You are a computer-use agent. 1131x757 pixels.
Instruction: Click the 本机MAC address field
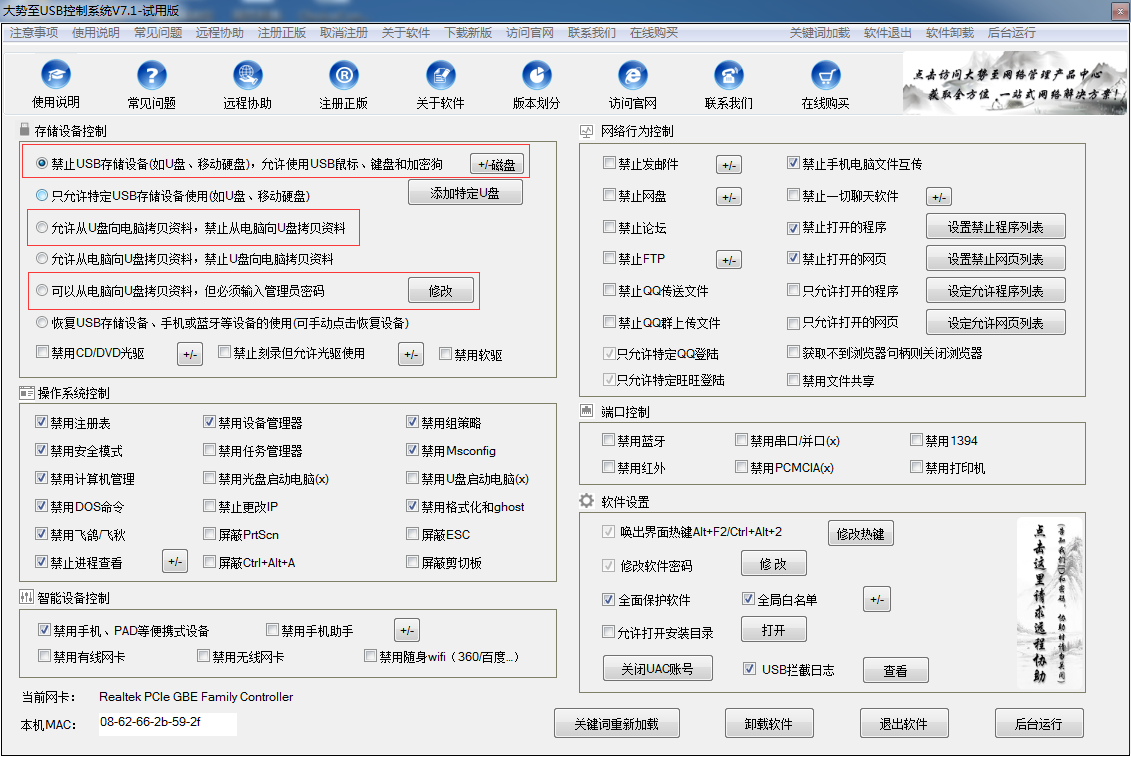[x=166, y=722]
